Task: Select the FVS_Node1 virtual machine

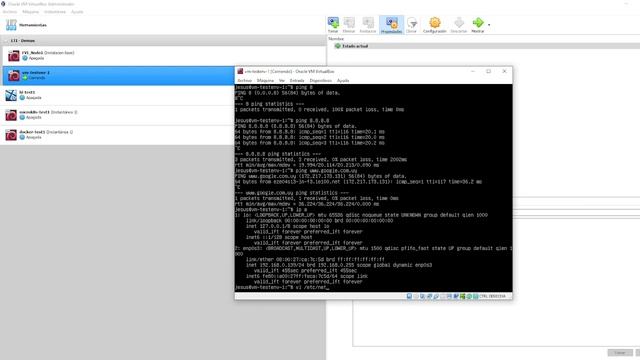Action: tap(163, 56)
